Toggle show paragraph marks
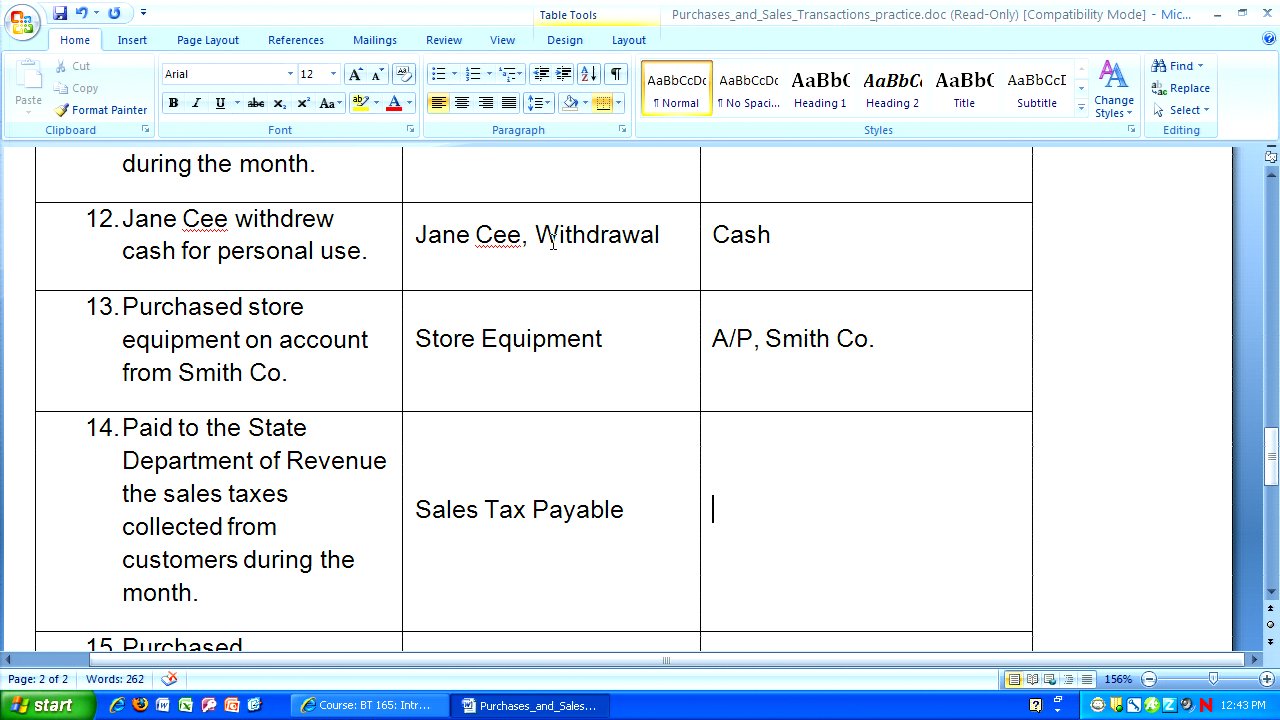 point(616,74)
